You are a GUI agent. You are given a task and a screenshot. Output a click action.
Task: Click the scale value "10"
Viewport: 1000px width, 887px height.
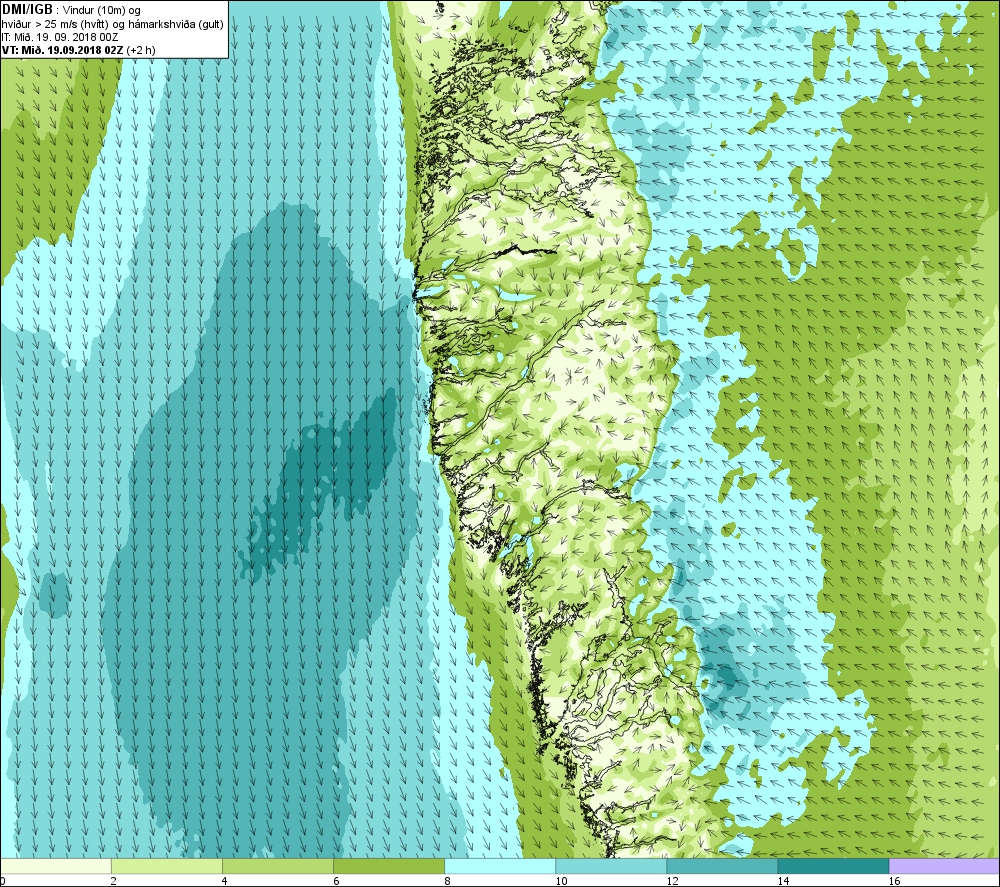pyautogui.click(x=561, y=881)
